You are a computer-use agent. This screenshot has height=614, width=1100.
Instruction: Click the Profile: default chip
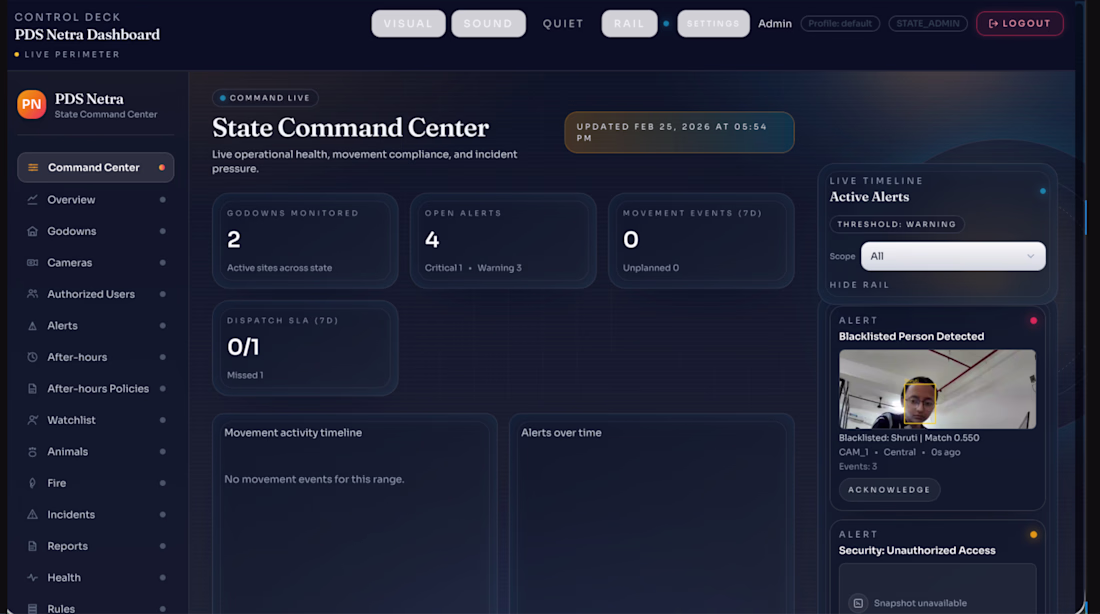click(x=840, y=23)
